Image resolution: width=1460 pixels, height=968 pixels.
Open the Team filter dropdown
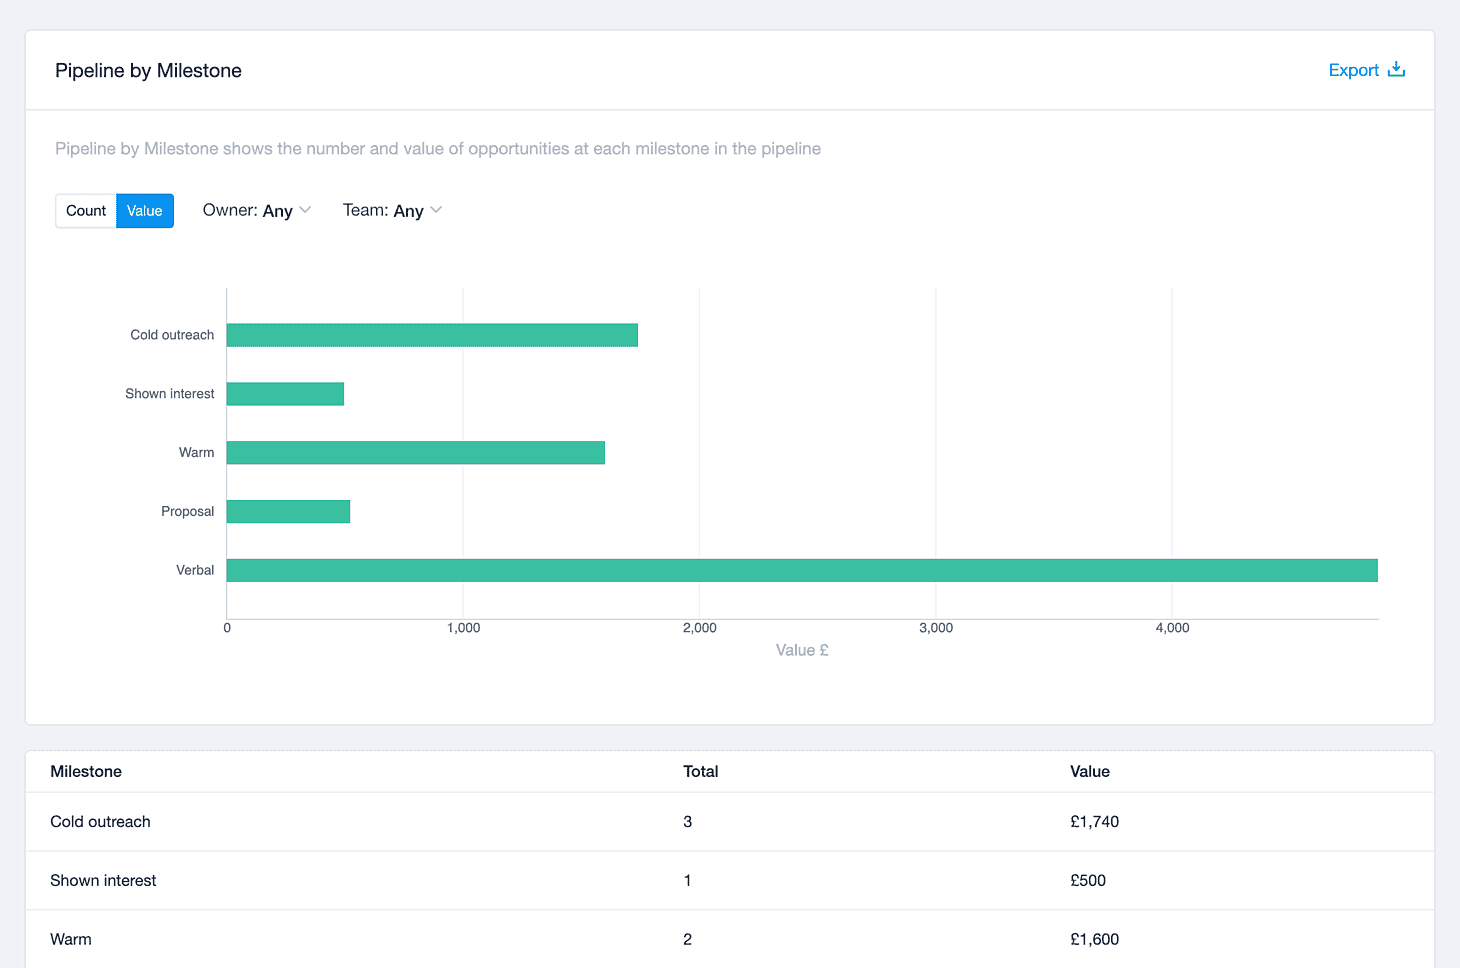point(392,210)
